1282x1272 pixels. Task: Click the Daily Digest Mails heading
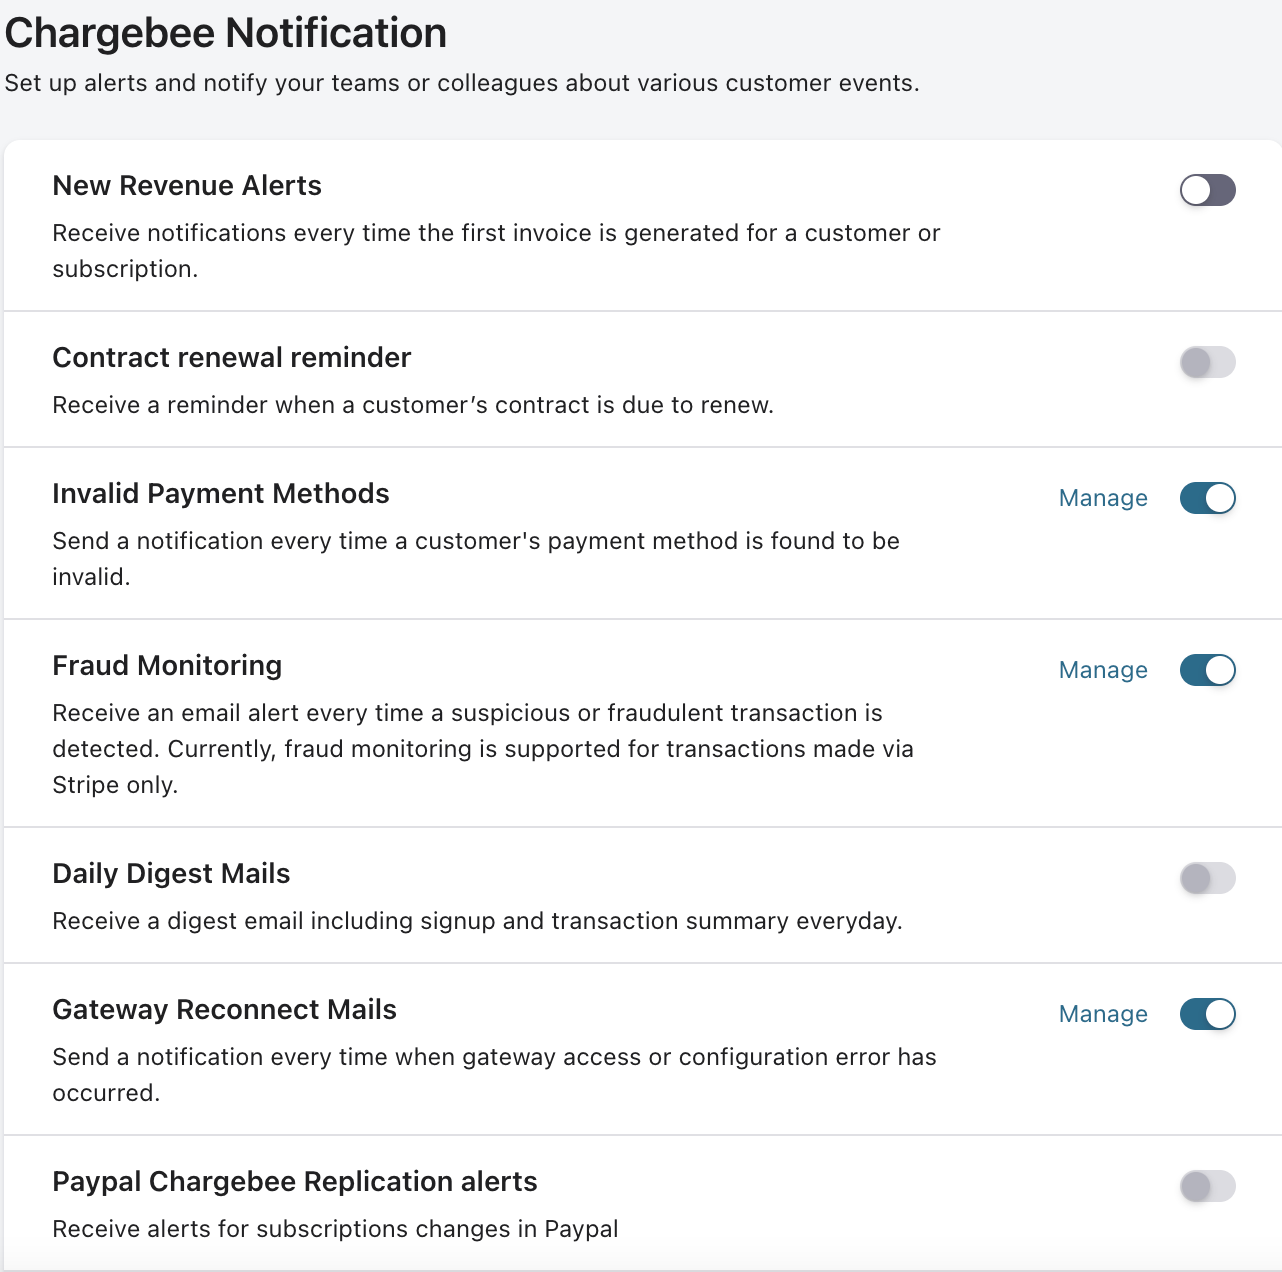click(x=171, y=874)
